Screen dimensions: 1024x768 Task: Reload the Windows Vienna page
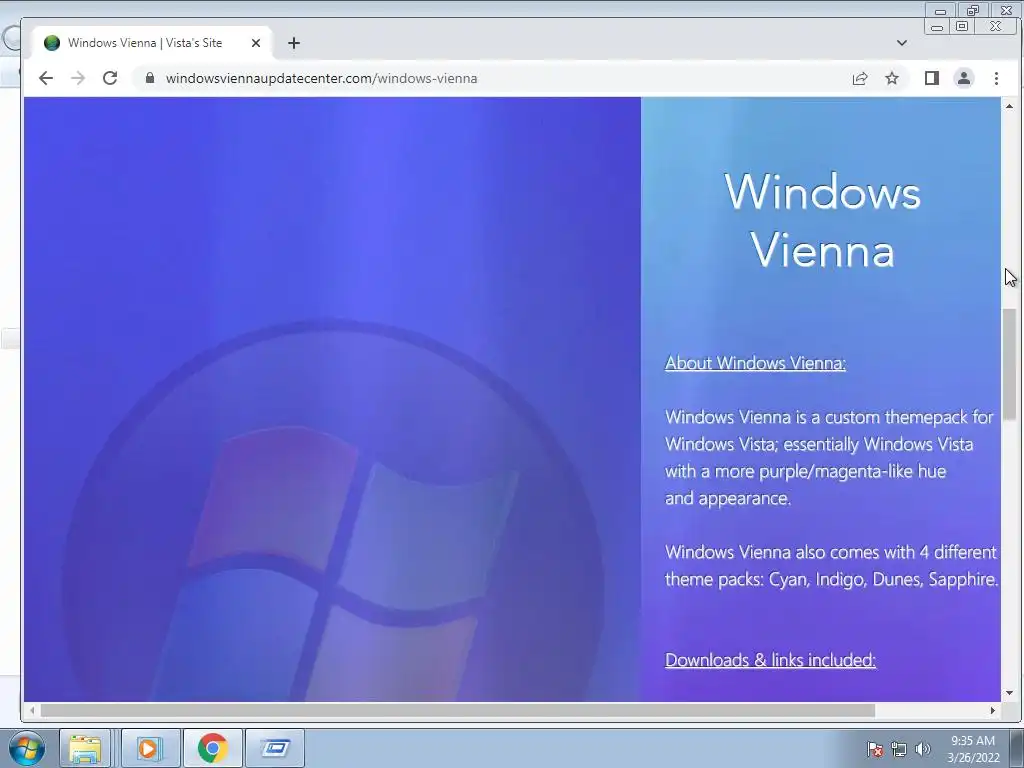click(110, 78)
